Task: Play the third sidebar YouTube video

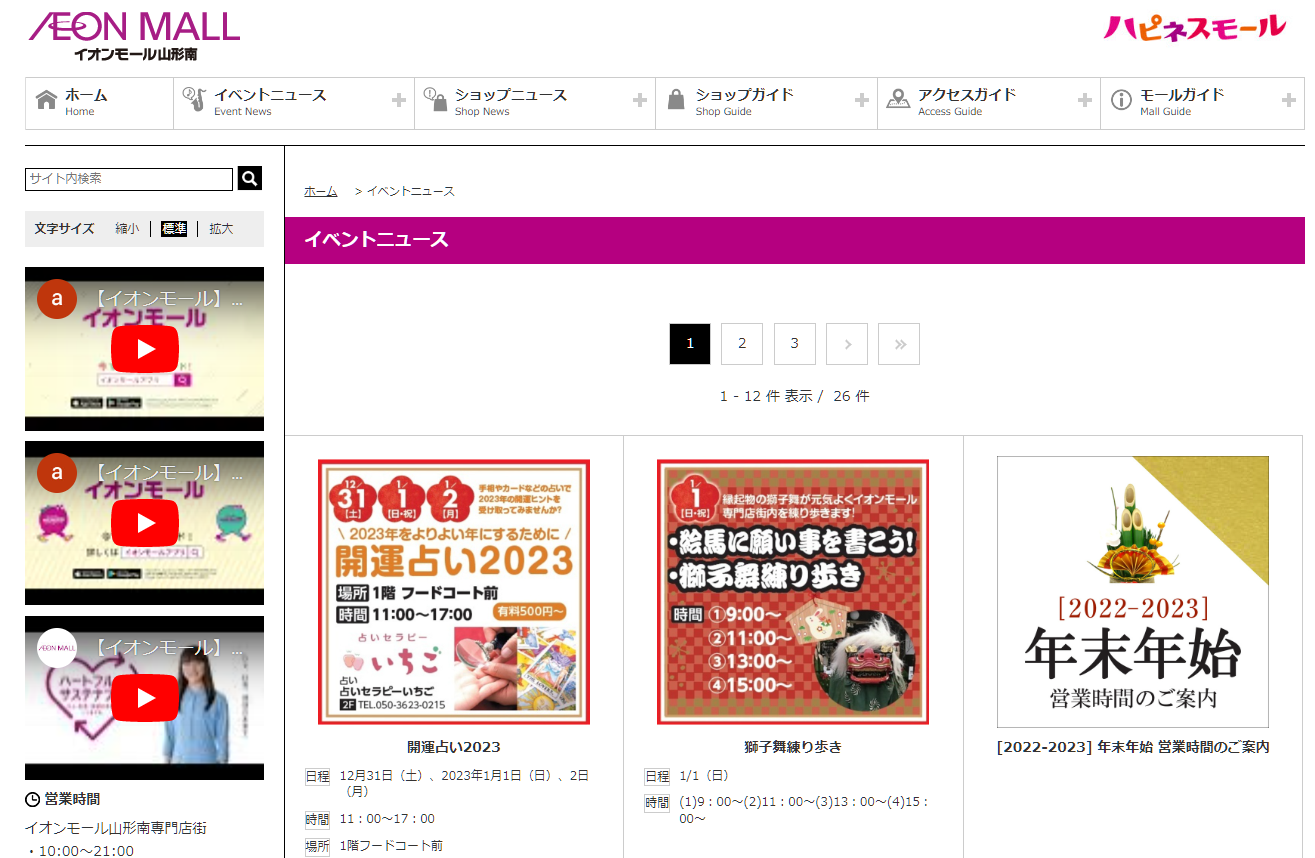Action: (x=145, y=697)
